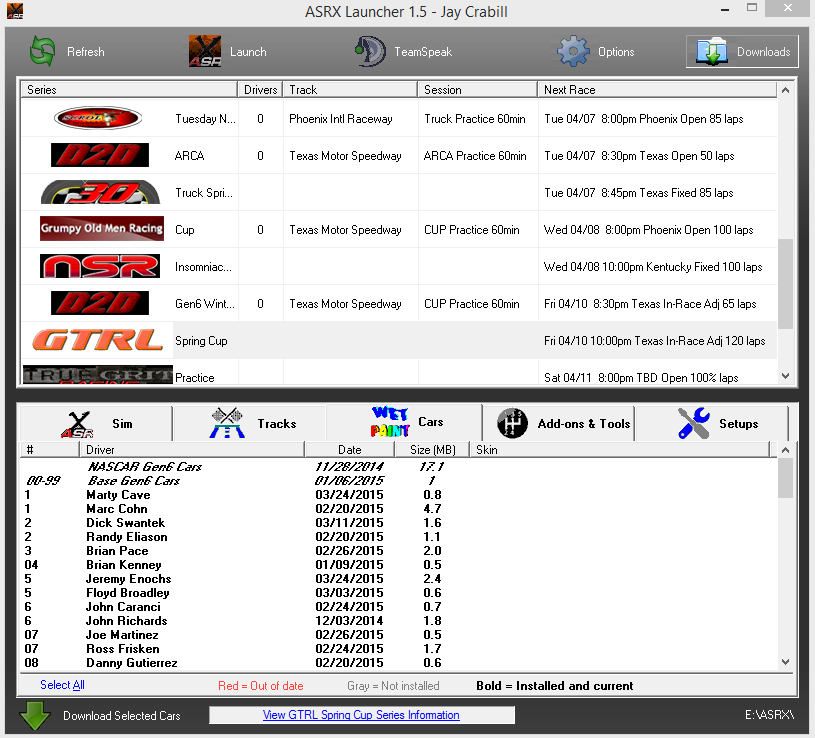Click the GTRL series logo

pos(97,340)
